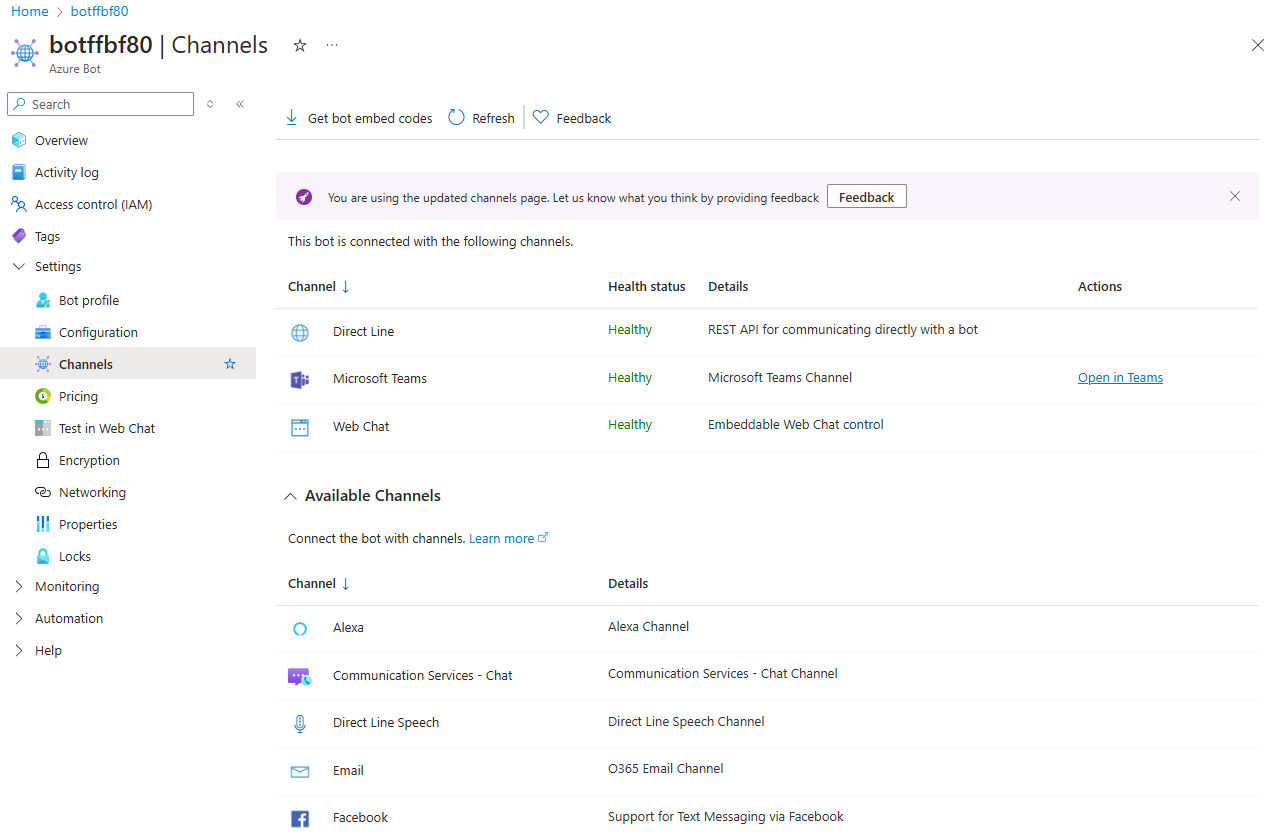Open the Pricing page
1272x835 pixels.
coord(78,396)
